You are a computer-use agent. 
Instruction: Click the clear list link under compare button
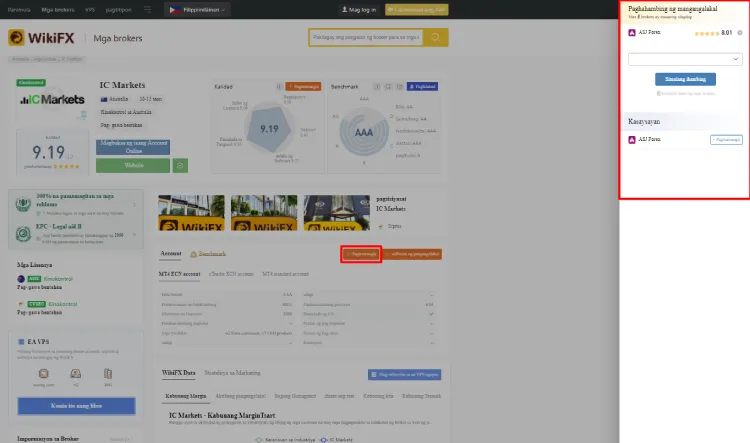click(685, 94)
